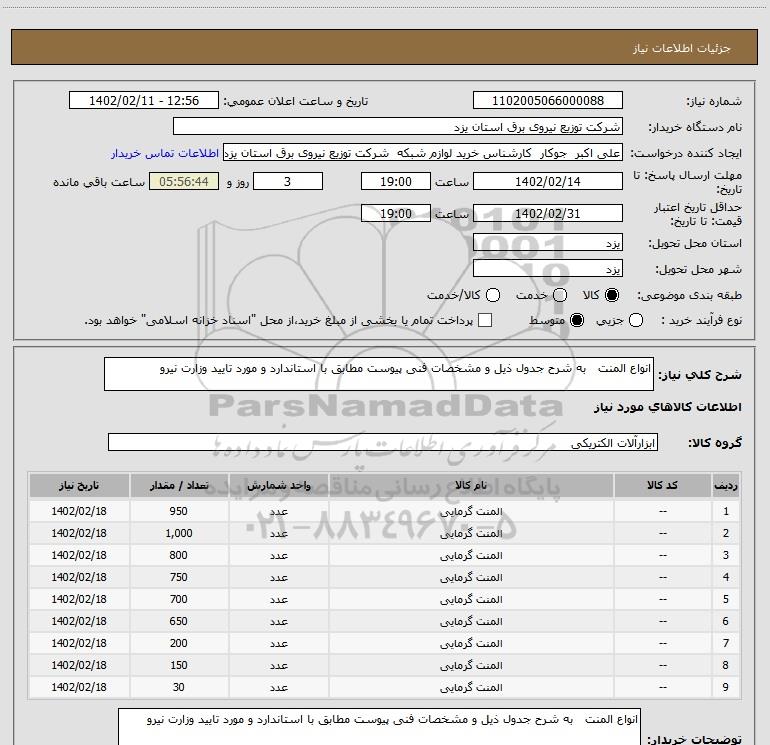Click the delivery city field یزد
Image resolution: width=770 pixels, height=745 pixels.
(548, 269)
